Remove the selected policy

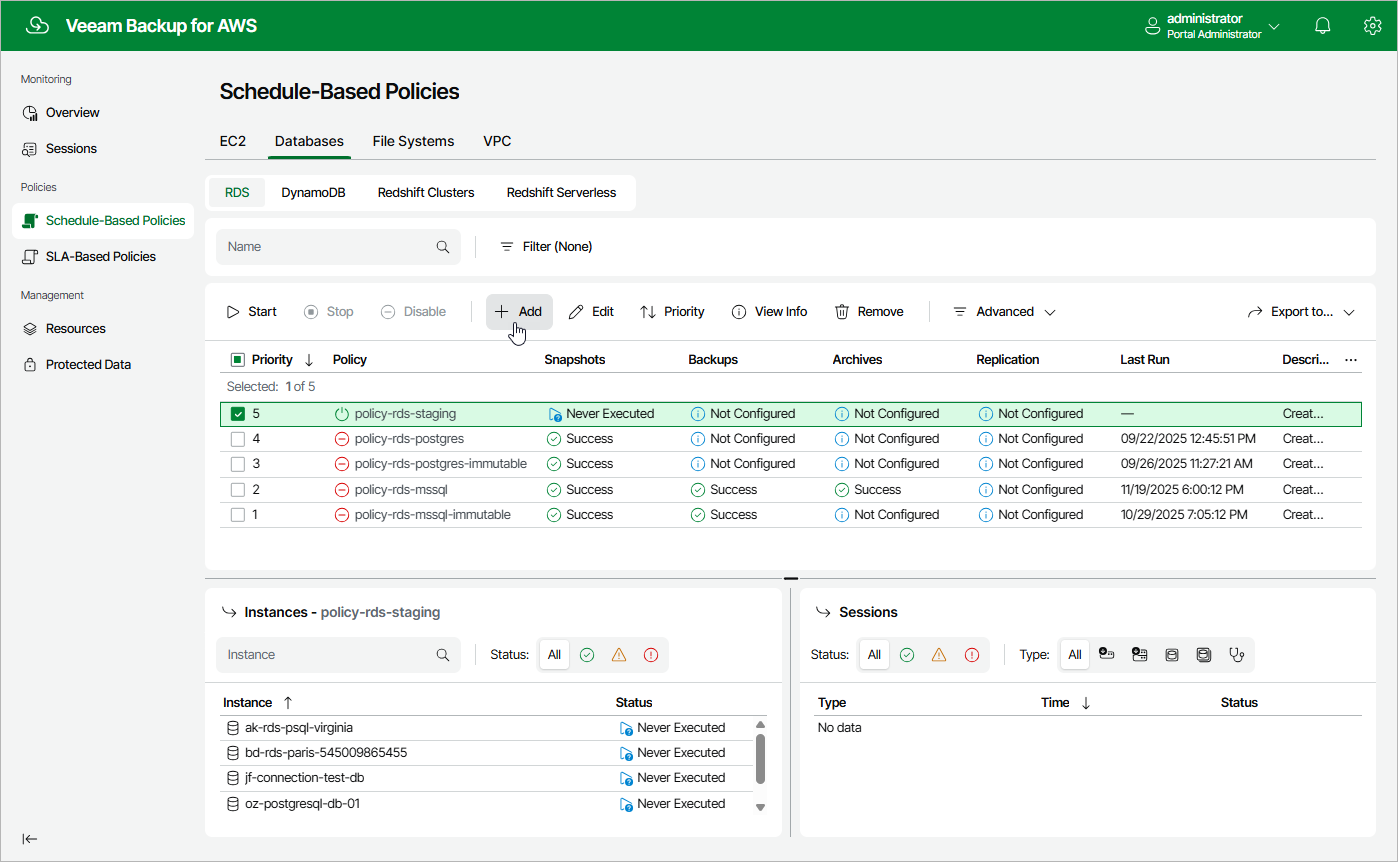tap(869, 312)
